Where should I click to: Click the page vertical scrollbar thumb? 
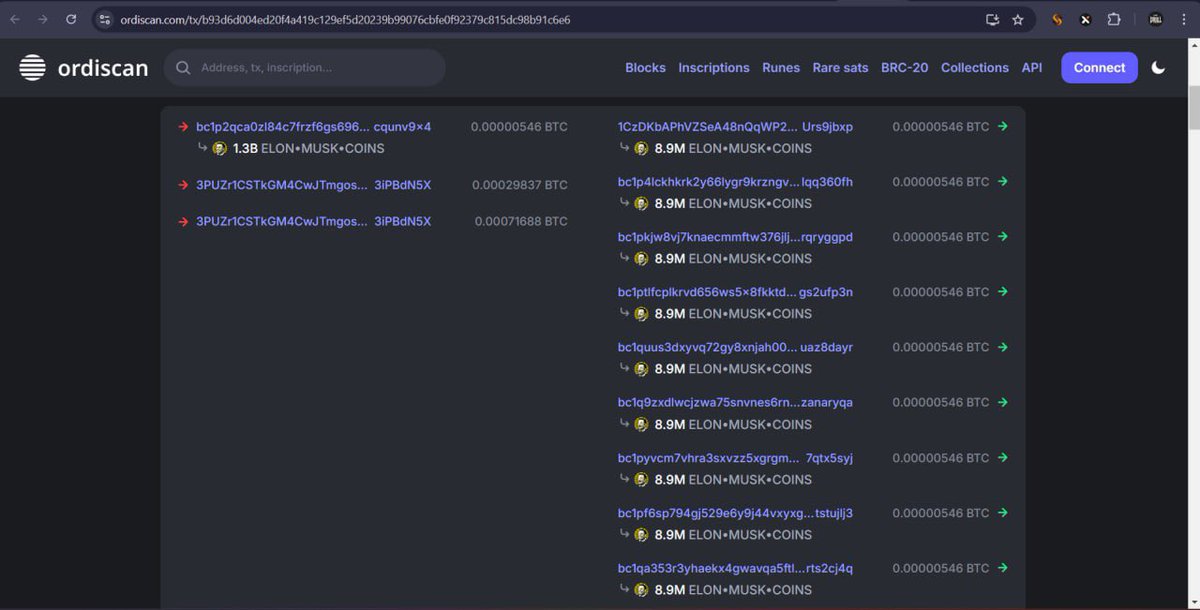[1194, 108]
